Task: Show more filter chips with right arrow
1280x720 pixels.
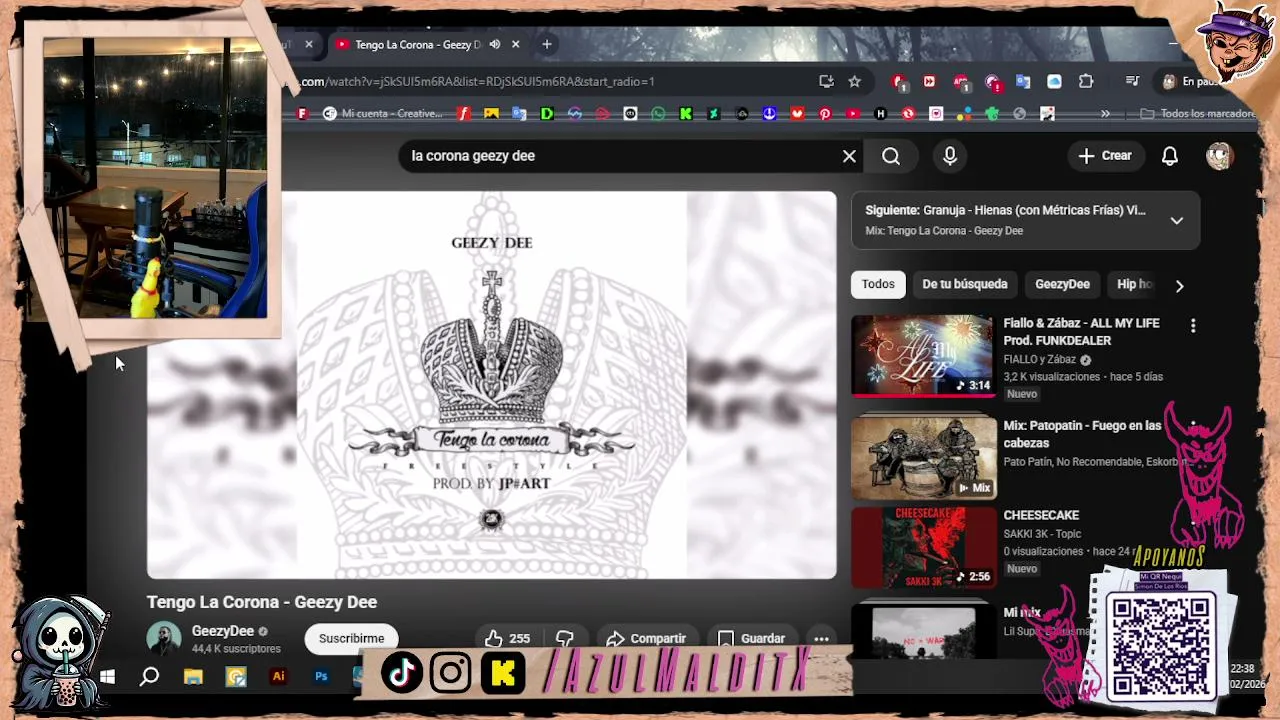Action: point(1179,285)
